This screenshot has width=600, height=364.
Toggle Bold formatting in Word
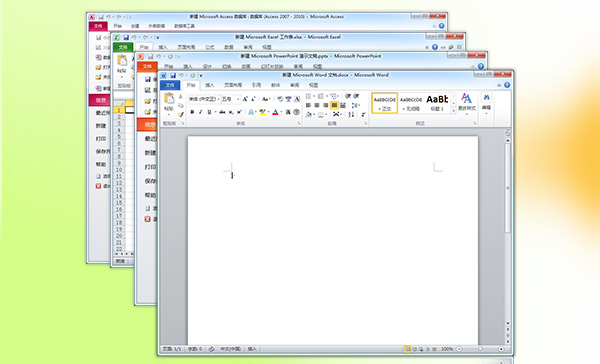(192, 112)
